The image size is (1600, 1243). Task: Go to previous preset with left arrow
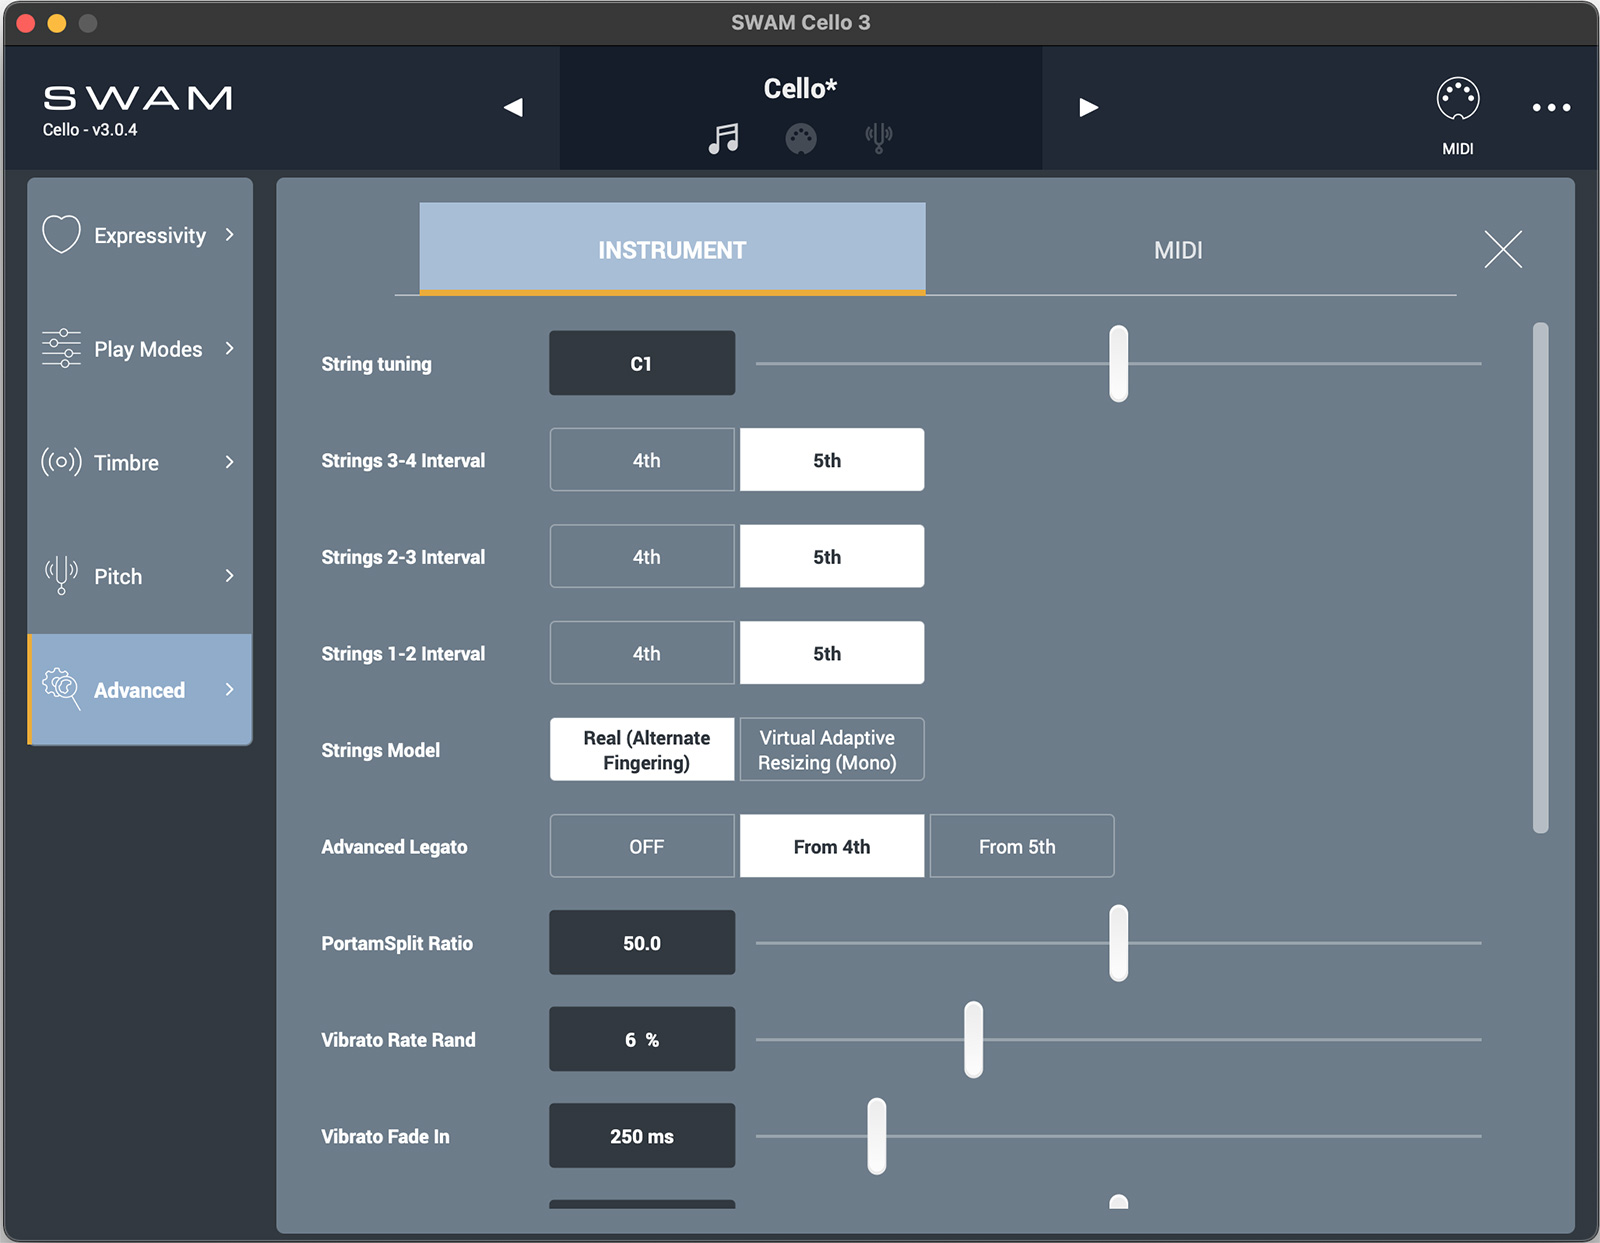point(513,107)
